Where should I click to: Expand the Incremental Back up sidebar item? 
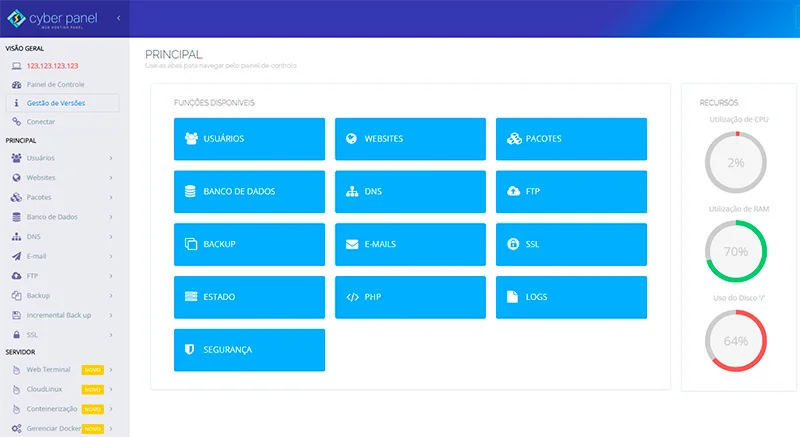(x=111, y=315)
